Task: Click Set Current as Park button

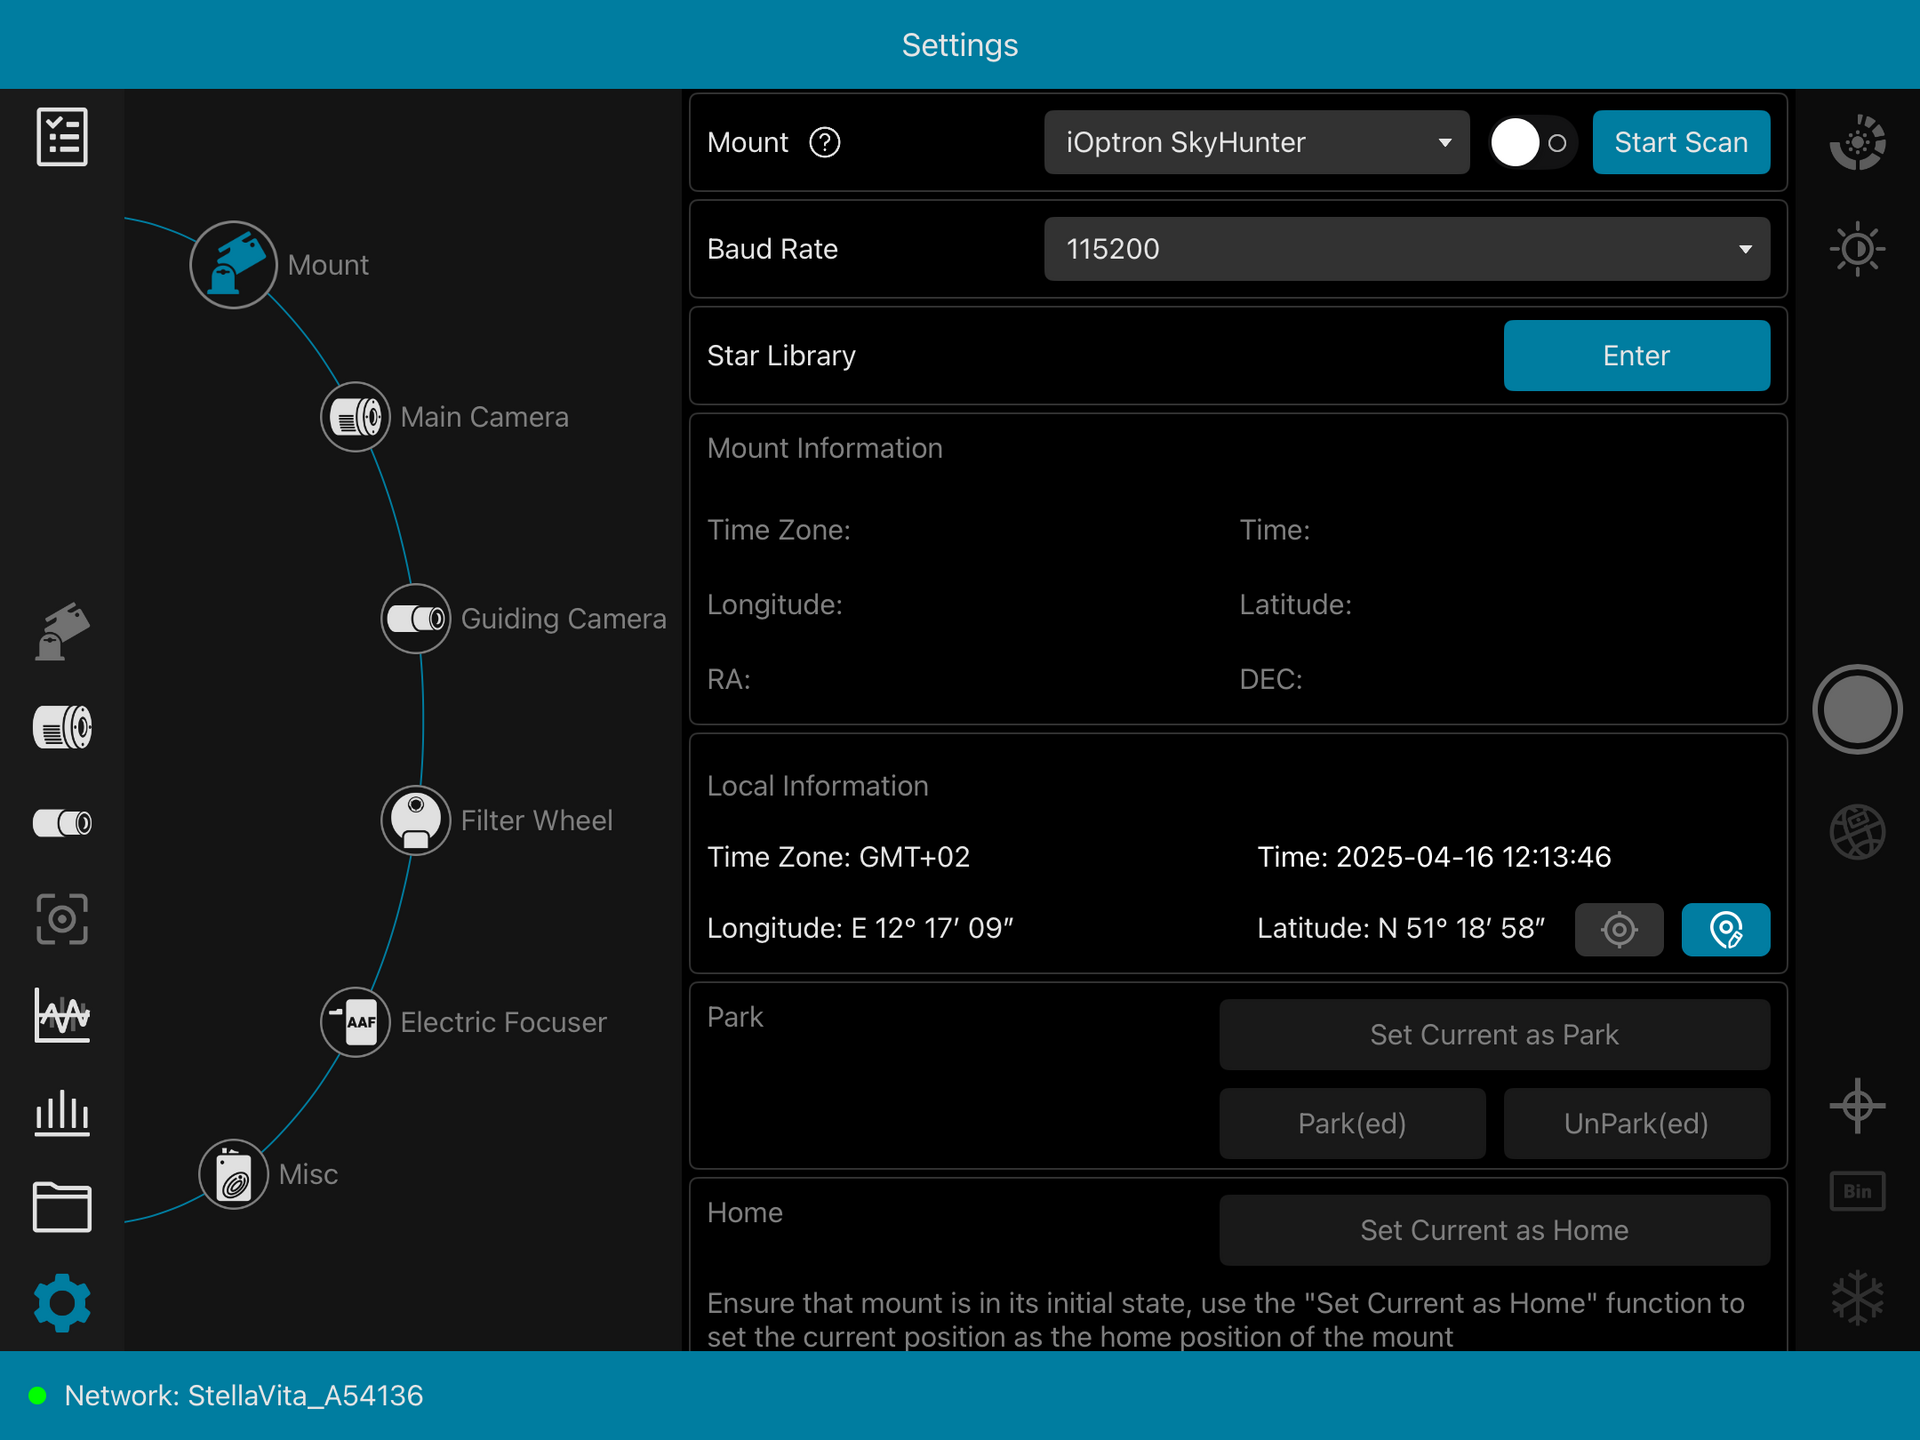Action: [1494, 1035]
